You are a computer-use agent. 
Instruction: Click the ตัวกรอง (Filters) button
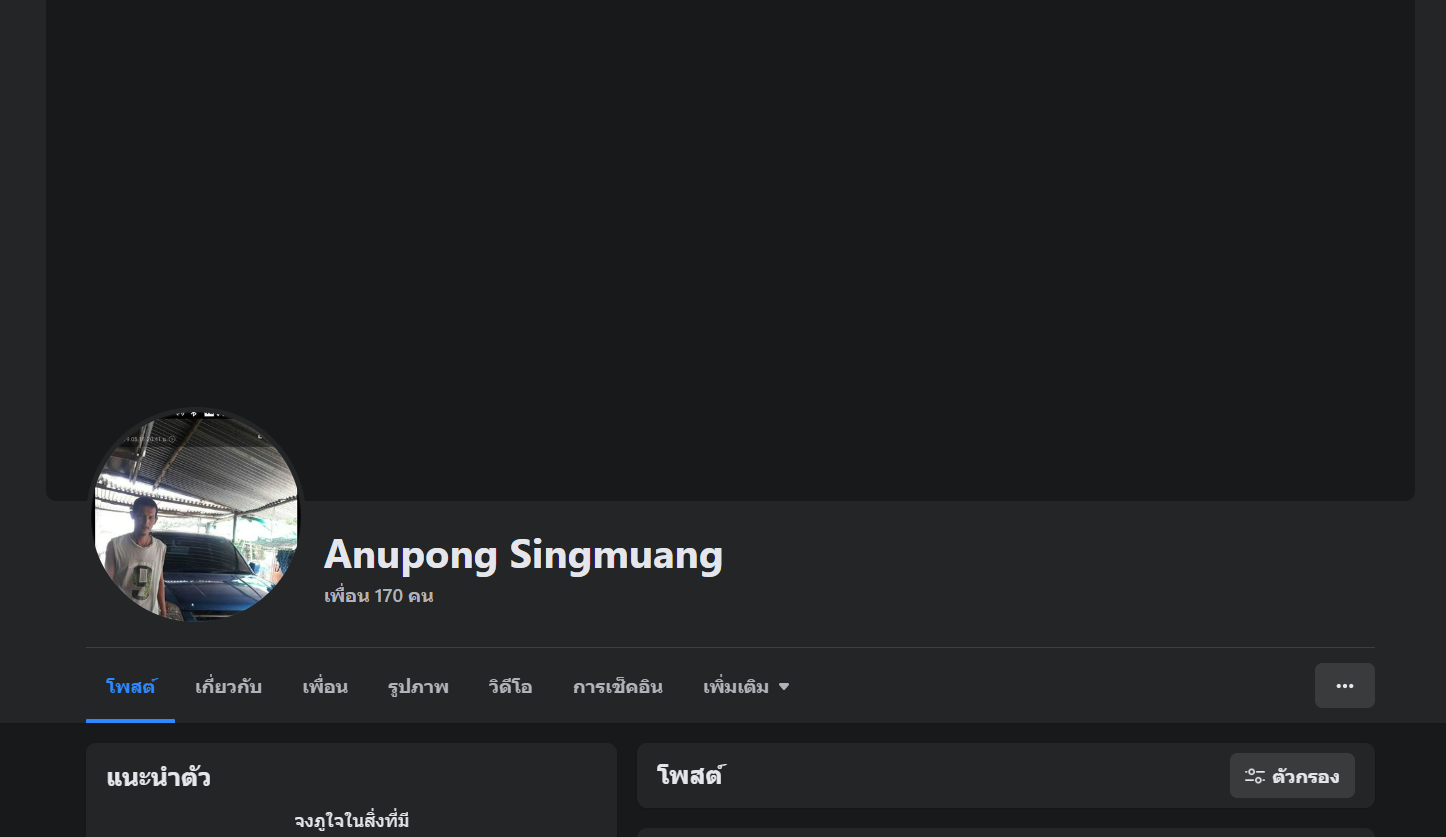point(1292,776)
